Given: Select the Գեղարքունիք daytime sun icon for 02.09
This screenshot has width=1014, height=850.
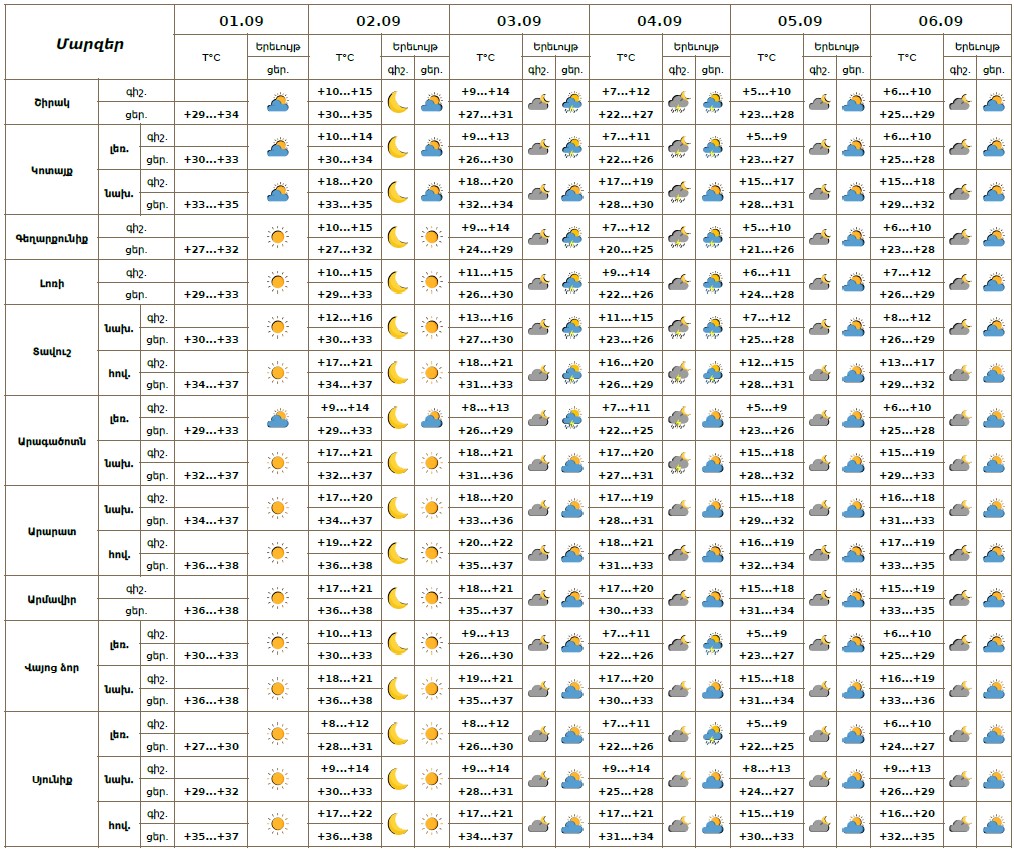Looking at the screenshot, I should point(432,238).
